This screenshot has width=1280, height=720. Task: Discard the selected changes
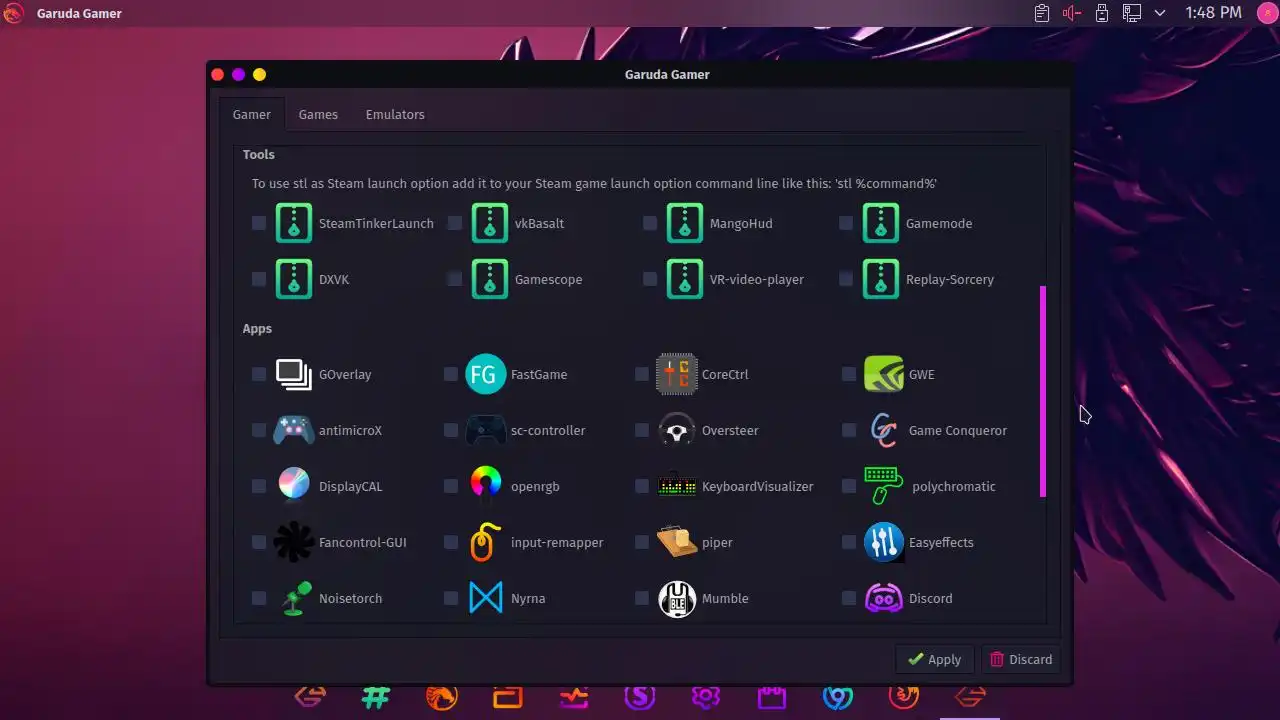click(x=1020, y=659)
